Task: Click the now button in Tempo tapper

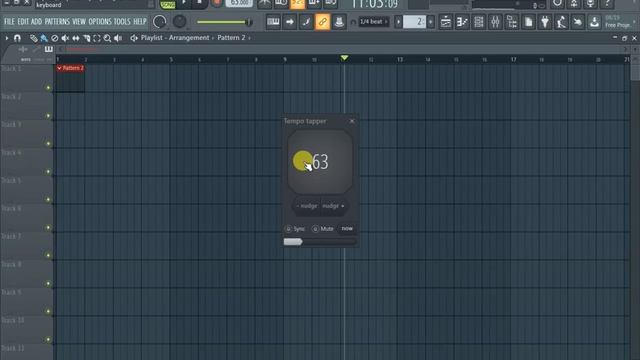Action: 347,229
